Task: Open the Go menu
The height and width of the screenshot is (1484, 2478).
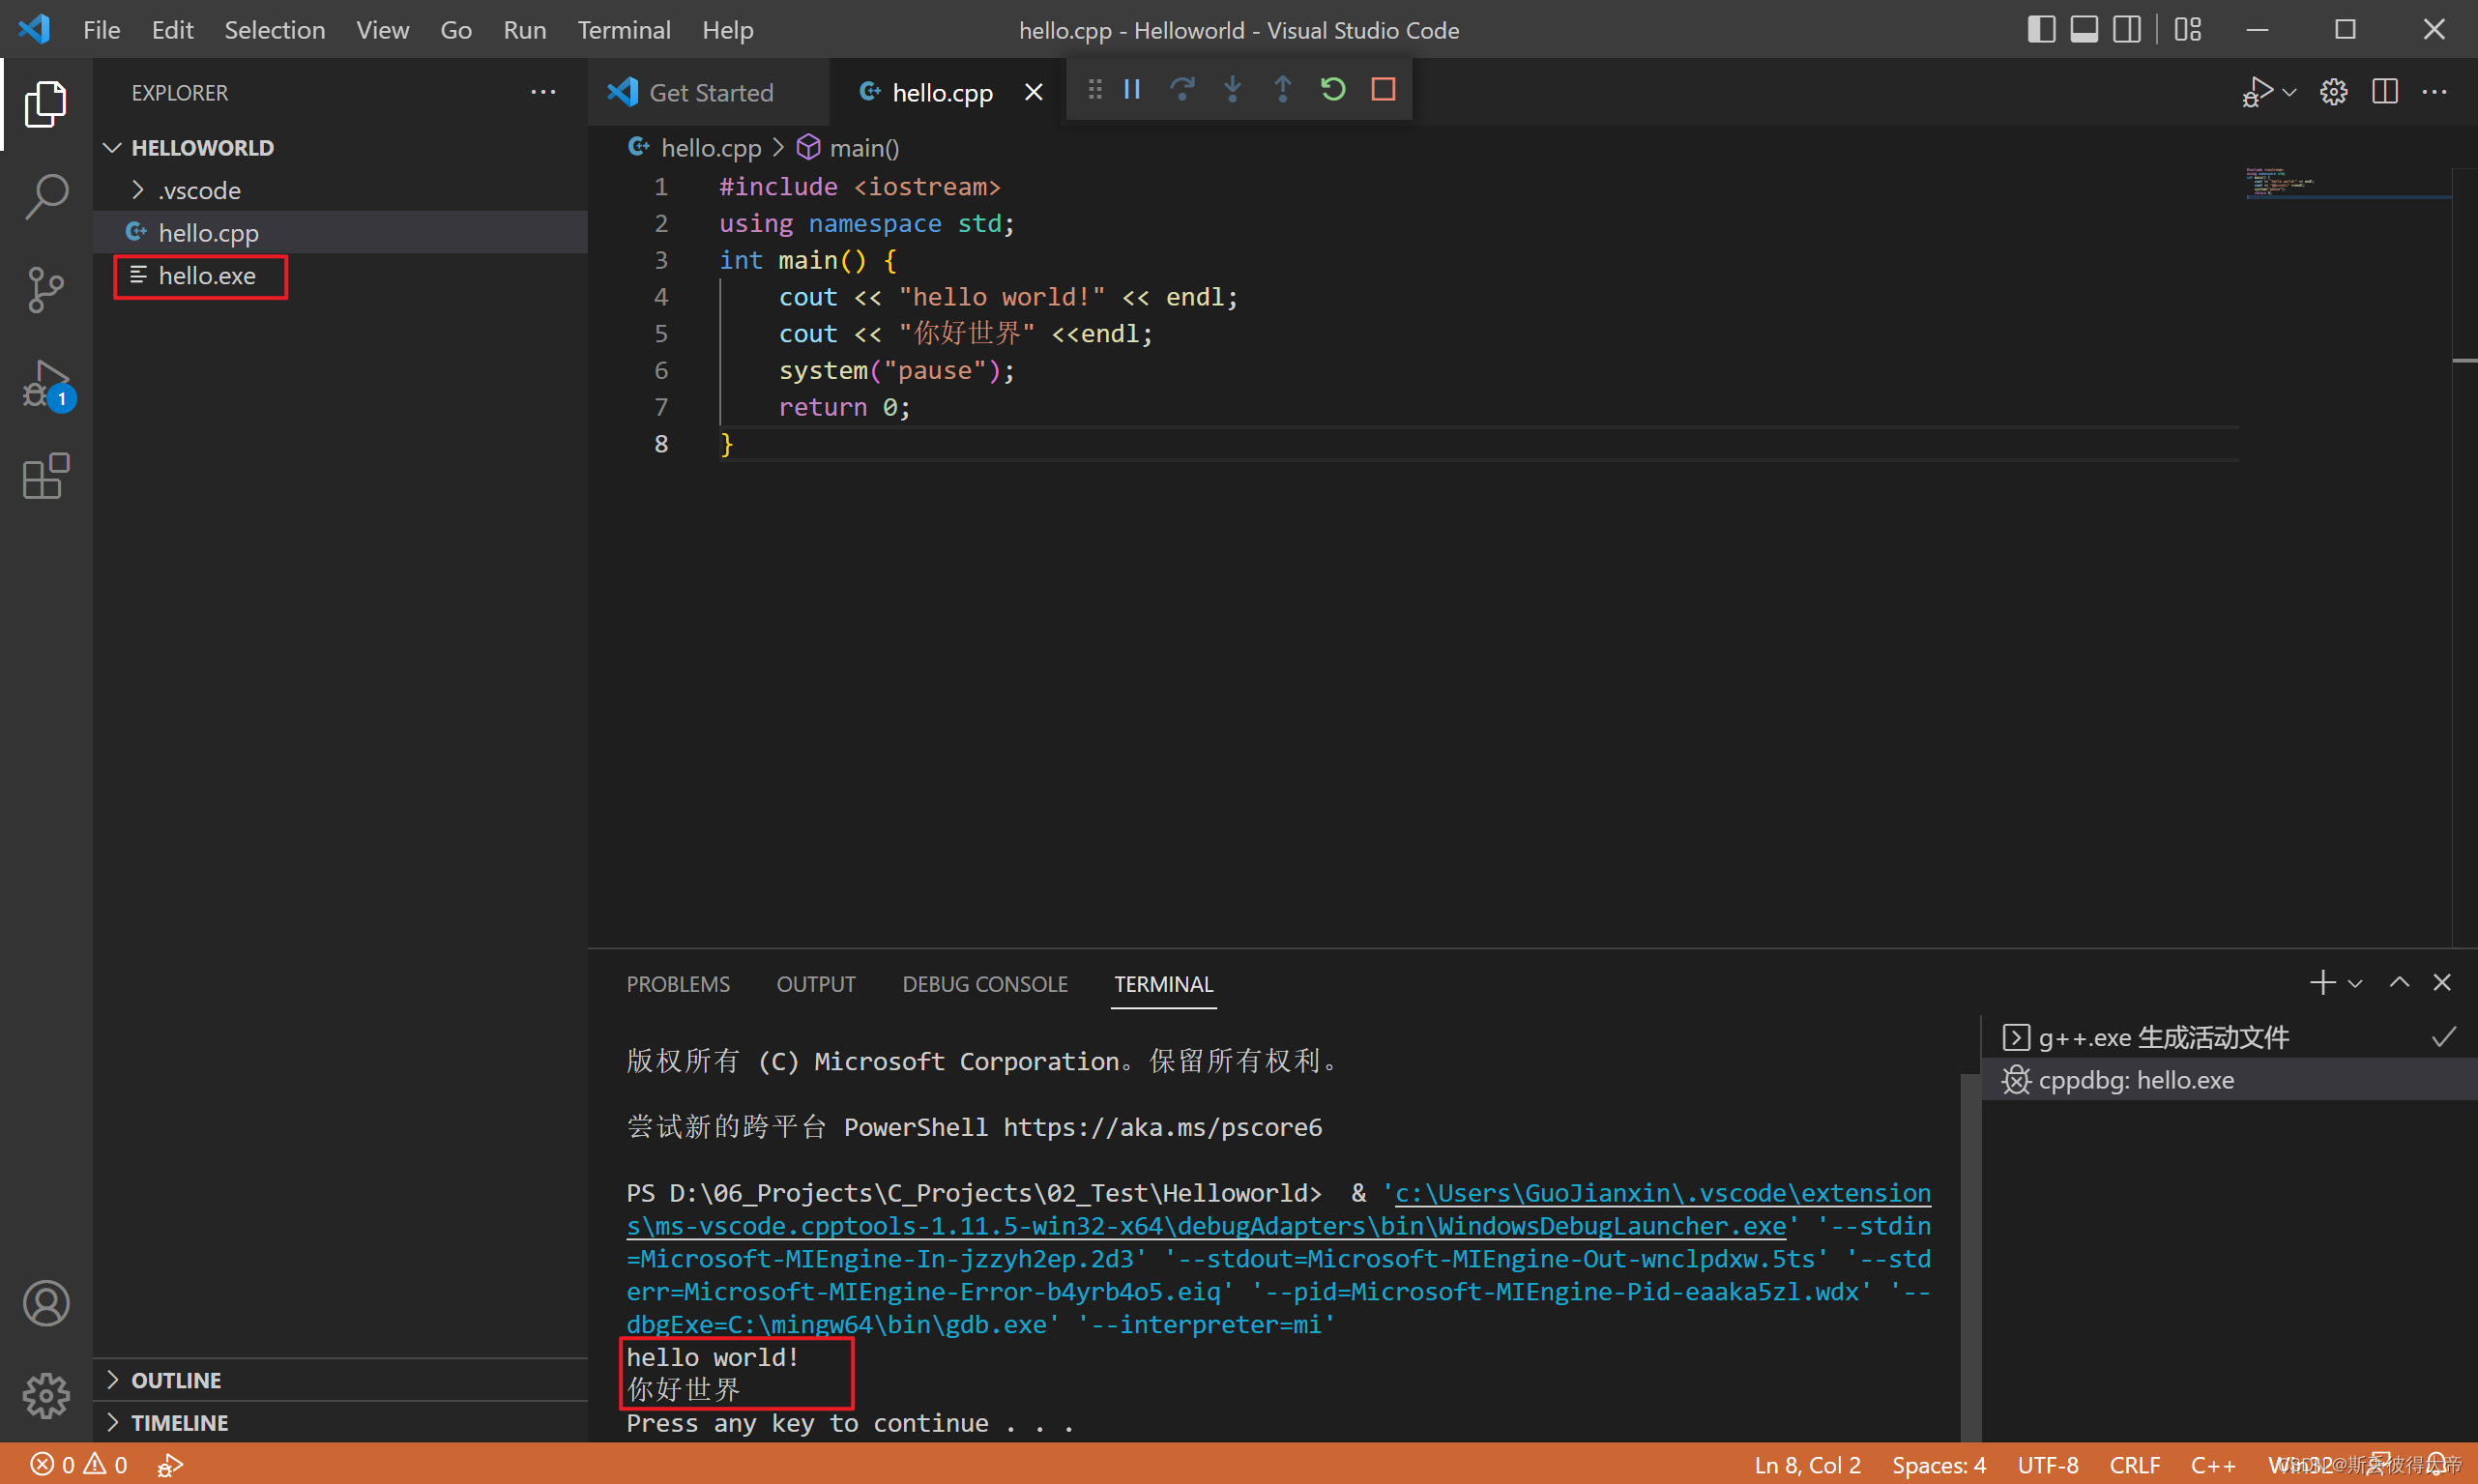Action: pyautogui.click(x=456, y=30)
